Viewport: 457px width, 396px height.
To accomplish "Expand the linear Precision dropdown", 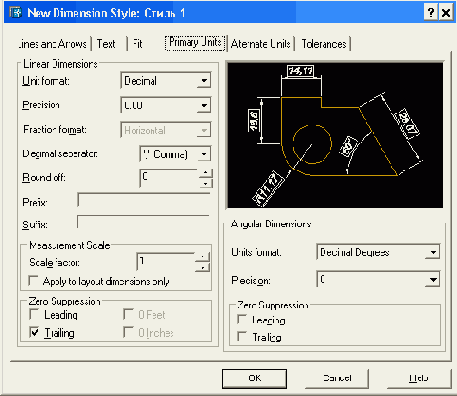I will (204, 105).
